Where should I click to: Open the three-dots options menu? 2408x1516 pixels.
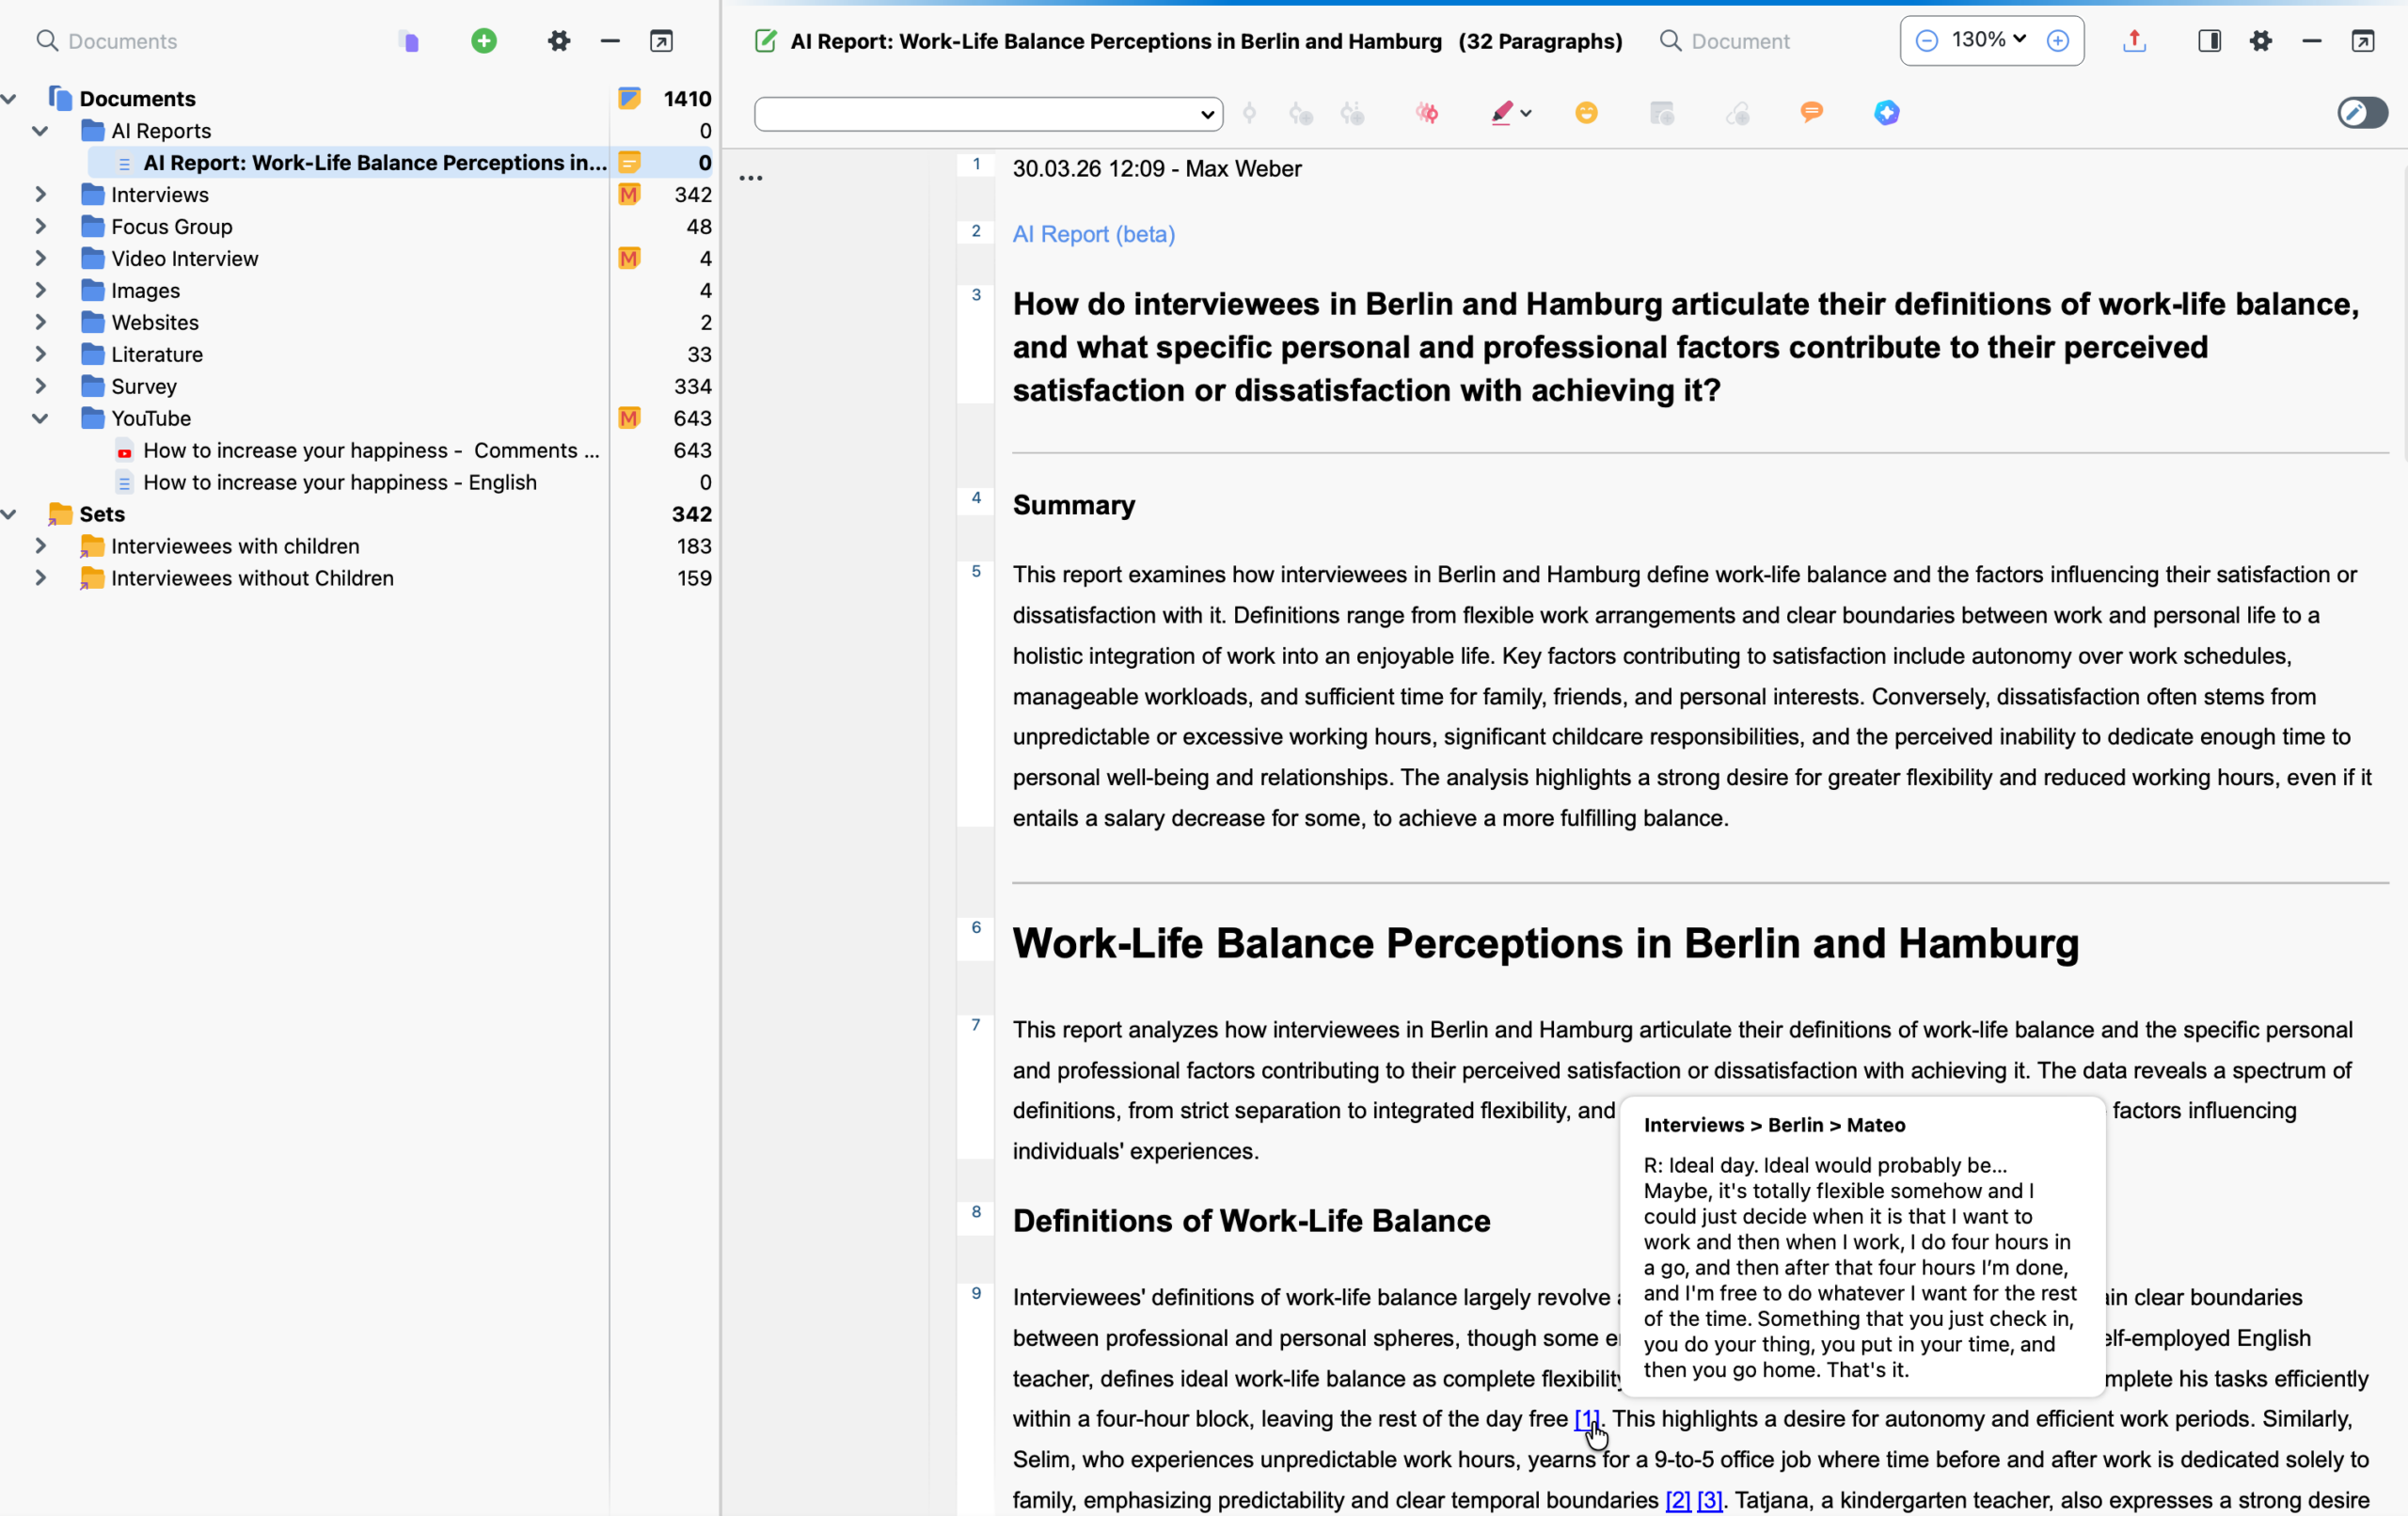click(752, 177)
